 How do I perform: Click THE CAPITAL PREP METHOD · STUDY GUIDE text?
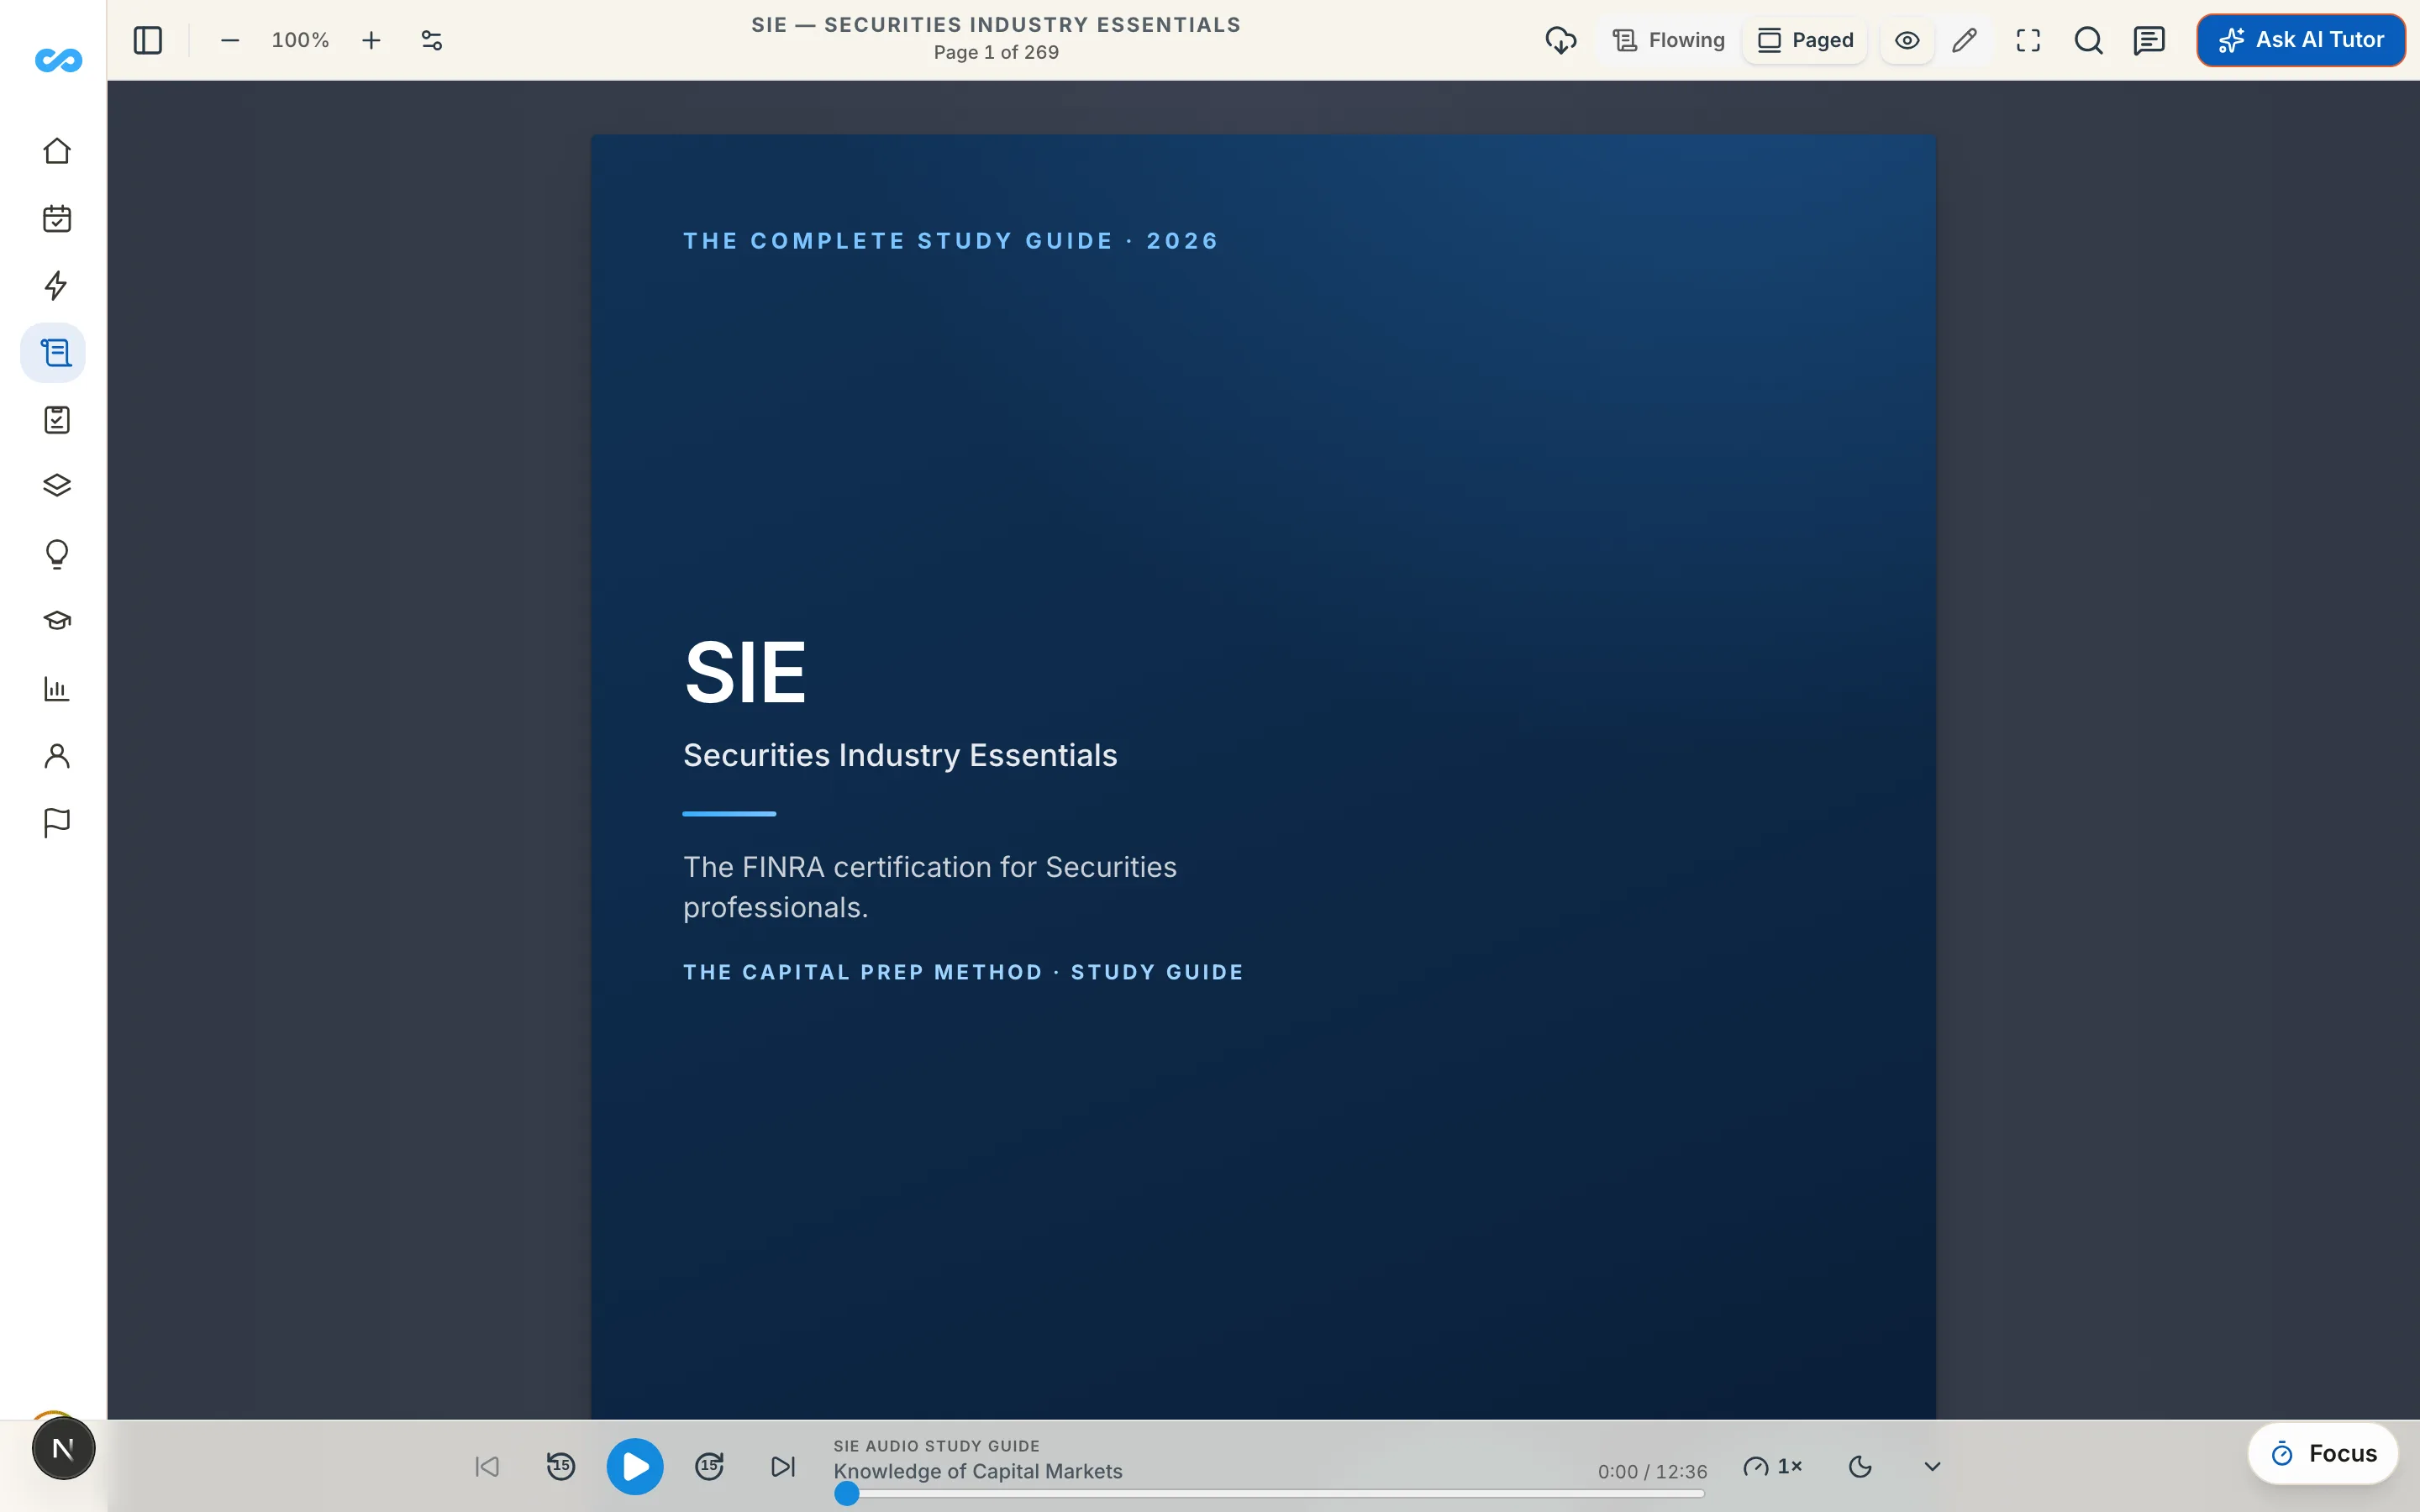(x=963, y=972)
